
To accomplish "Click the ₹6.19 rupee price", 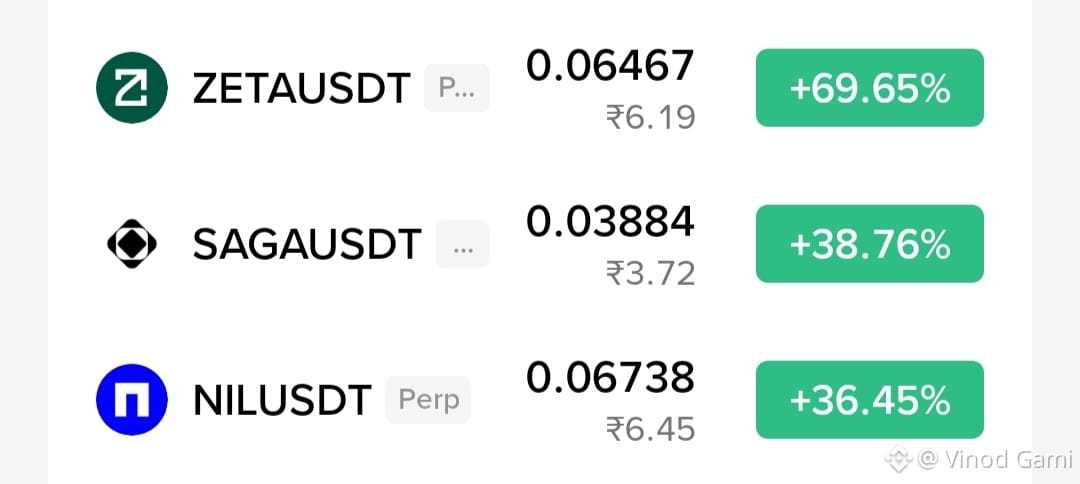I will pyautogui.click(x=651, y=118).
